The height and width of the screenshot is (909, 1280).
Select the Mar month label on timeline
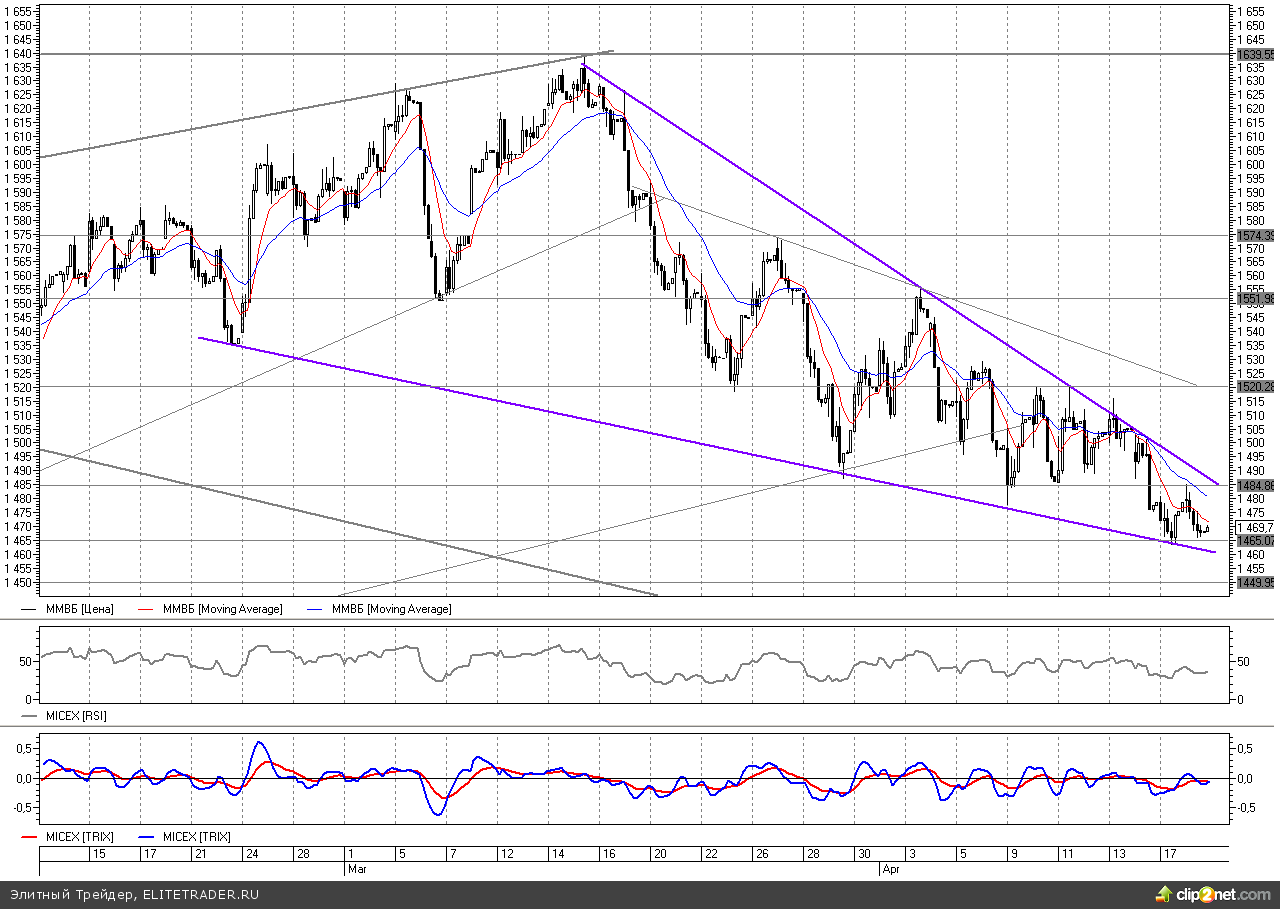[358, 869]
